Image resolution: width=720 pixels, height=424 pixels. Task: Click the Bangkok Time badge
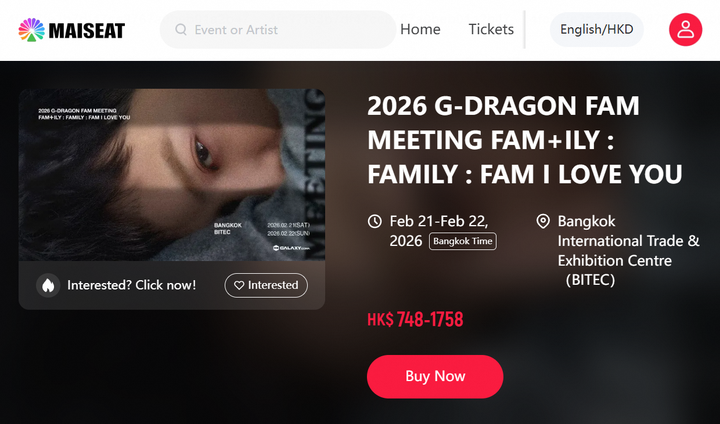pos(463,241)
